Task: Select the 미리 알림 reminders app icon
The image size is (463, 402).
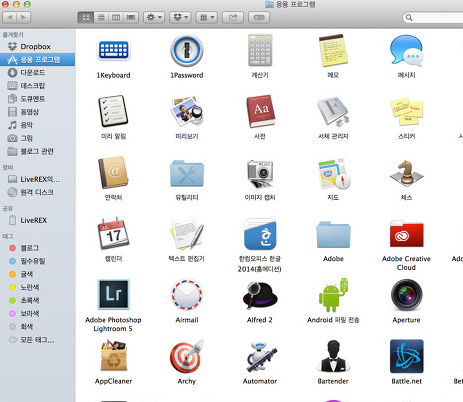Action: 113,111
